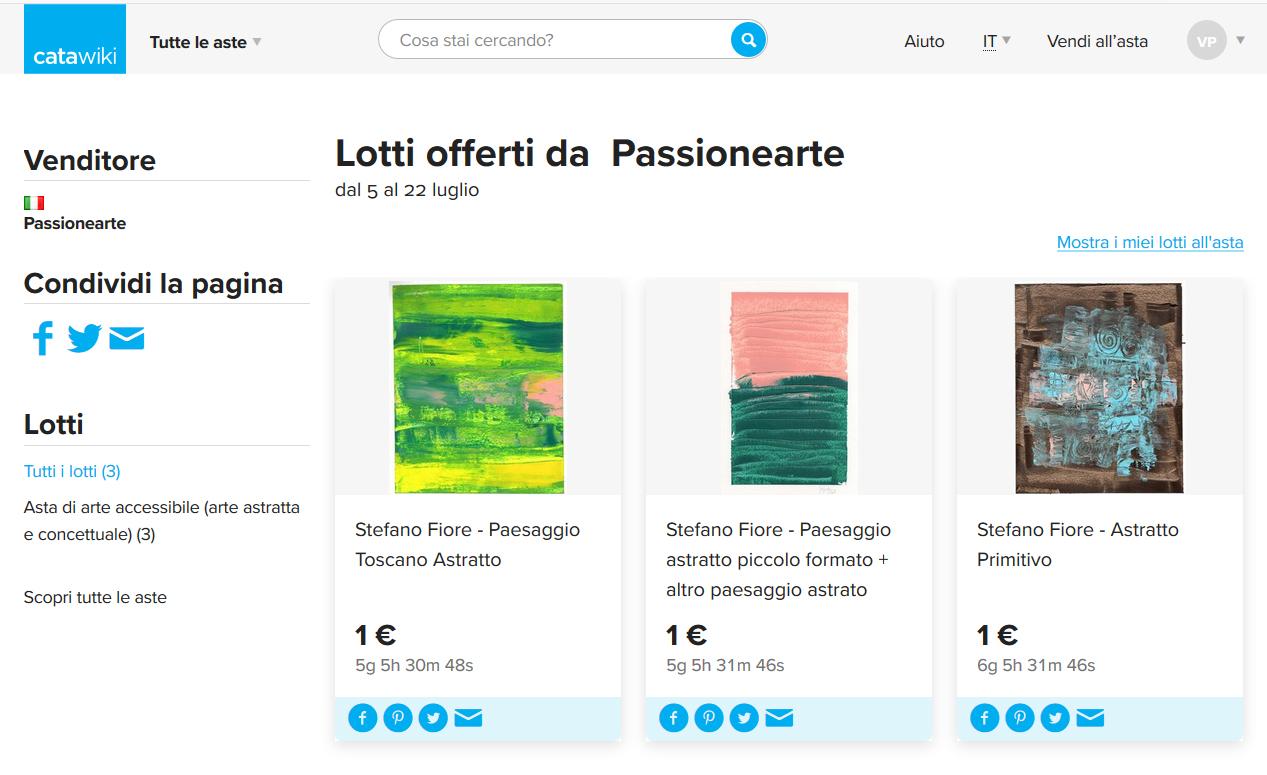Pin the Paesaggio Toscano Astratto lot on Pinterest

397,717
